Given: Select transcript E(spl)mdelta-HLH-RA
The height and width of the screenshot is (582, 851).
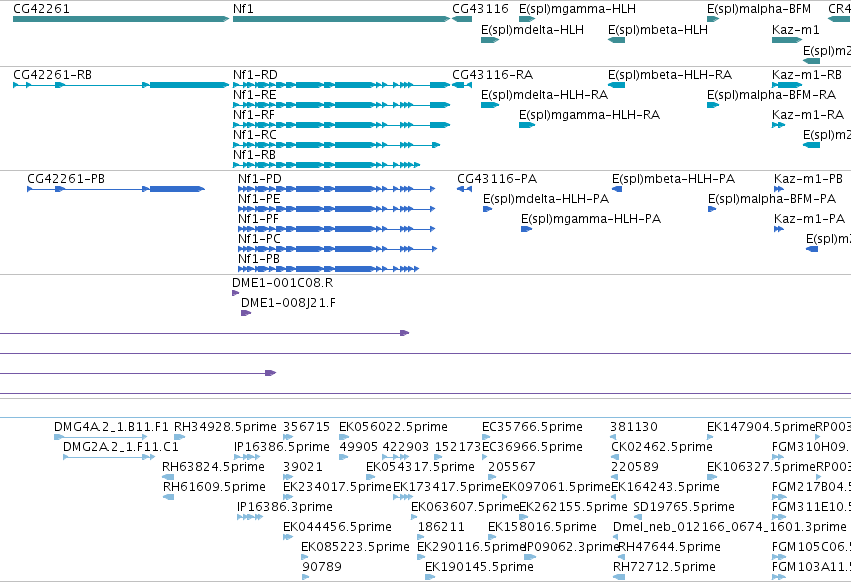Looking at the screenshot, I should 490,105.
